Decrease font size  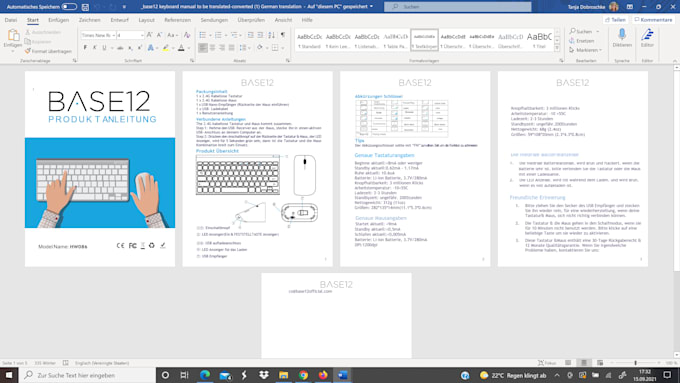point(159,35)
